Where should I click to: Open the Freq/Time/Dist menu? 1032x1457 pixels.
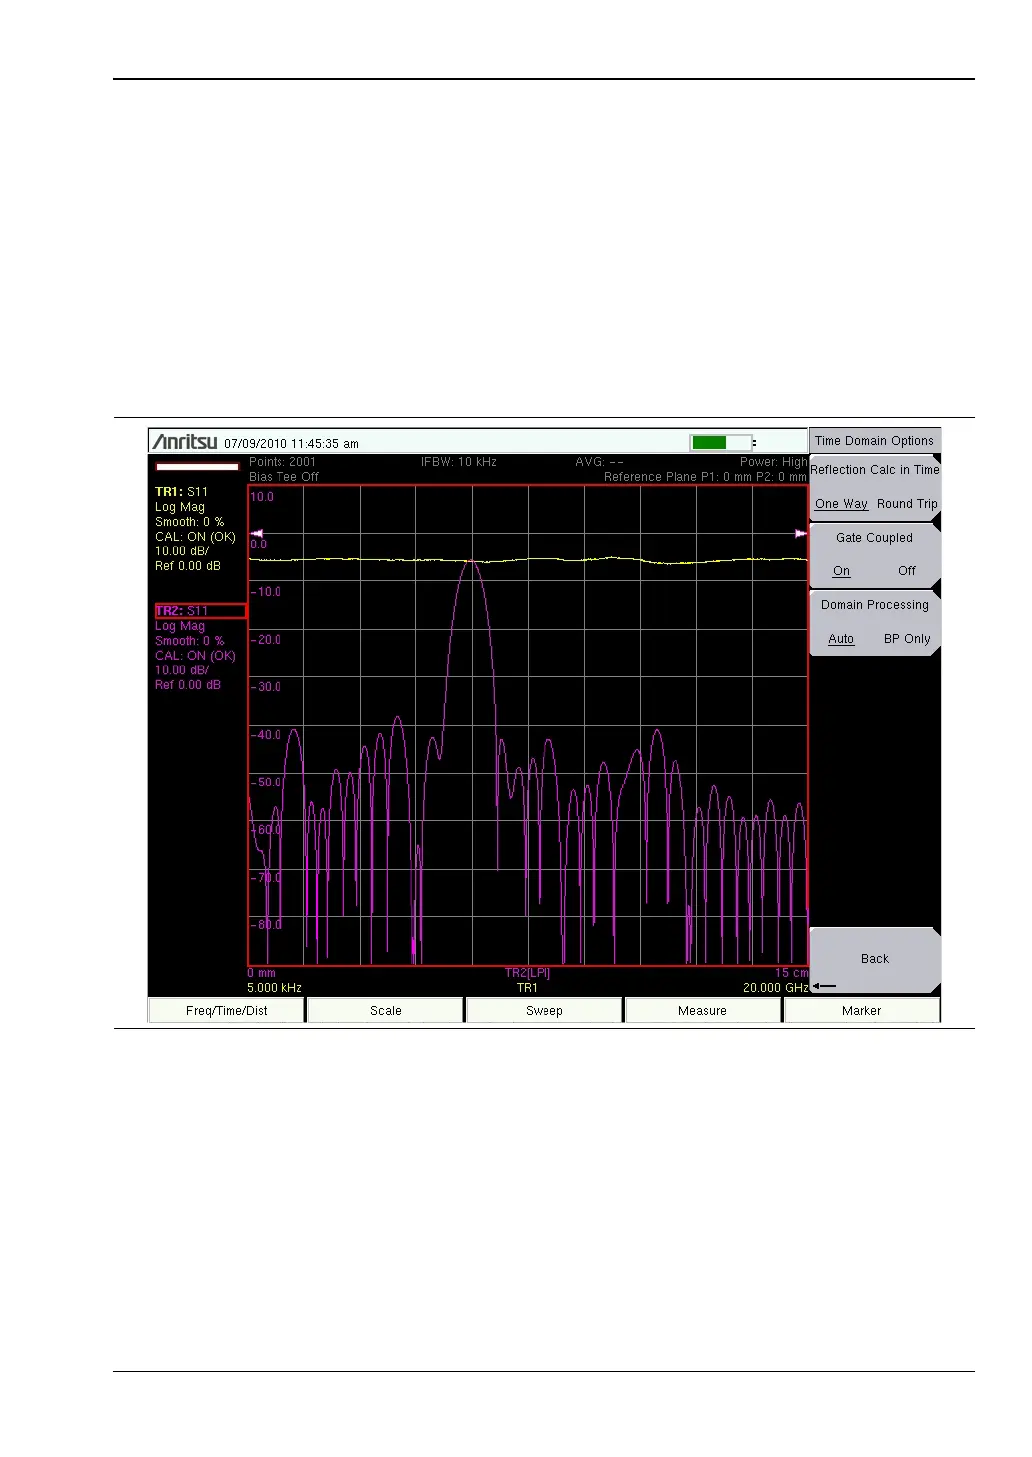coord(227,1011)
